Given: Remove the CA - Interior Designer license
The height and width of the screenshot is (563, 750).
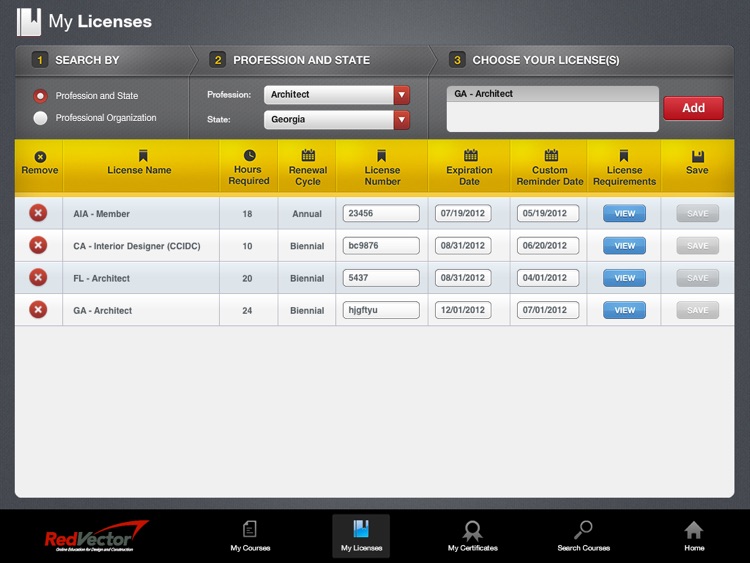Looking at the screenshot, I should (38, 245).
